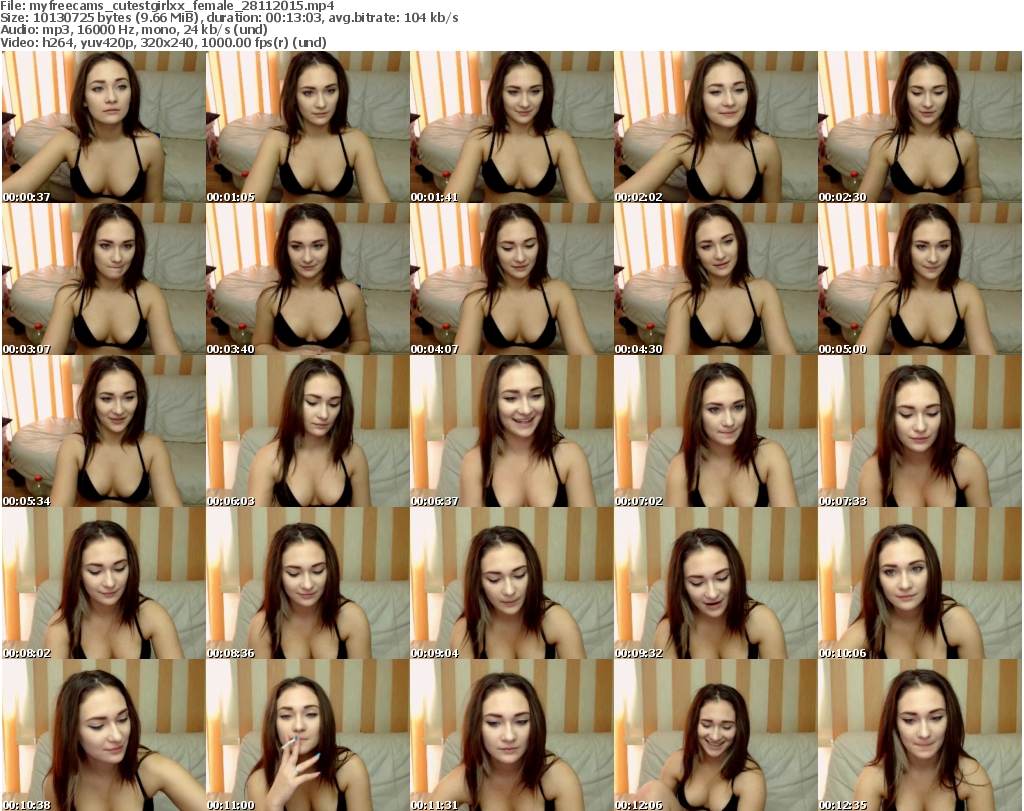
Task: Click the thumbnail timestamped 00:08:02
Action: coord(104,583)
